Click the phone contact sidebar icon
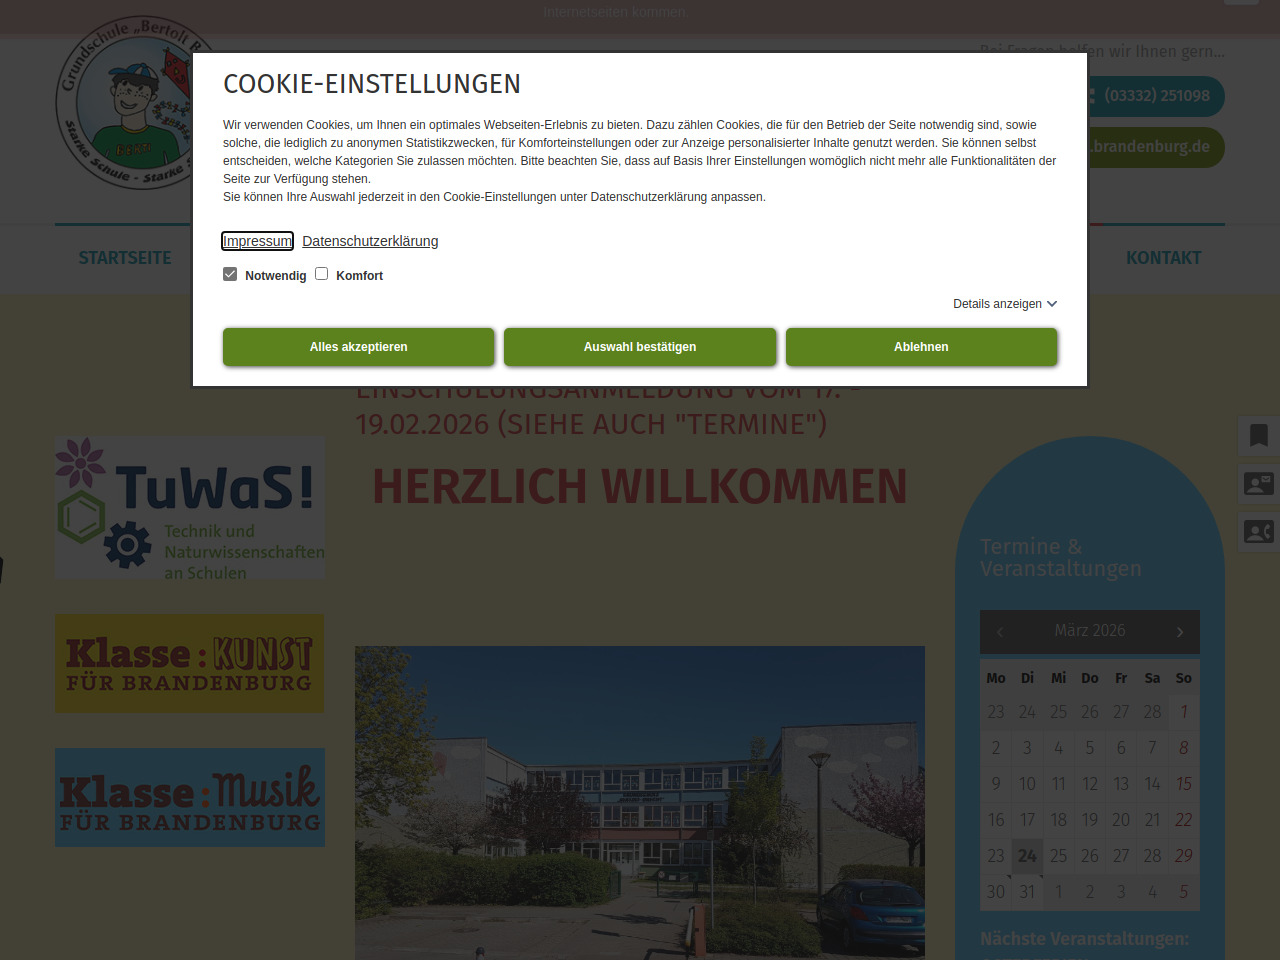This screenshot has width=1280, height=960. point(1258,532)
